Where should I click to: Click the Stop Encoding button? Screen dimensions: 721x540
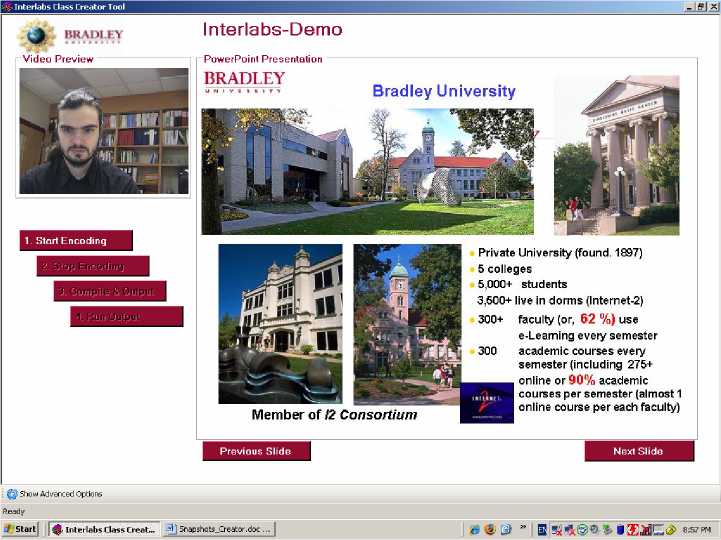(93, 266)
